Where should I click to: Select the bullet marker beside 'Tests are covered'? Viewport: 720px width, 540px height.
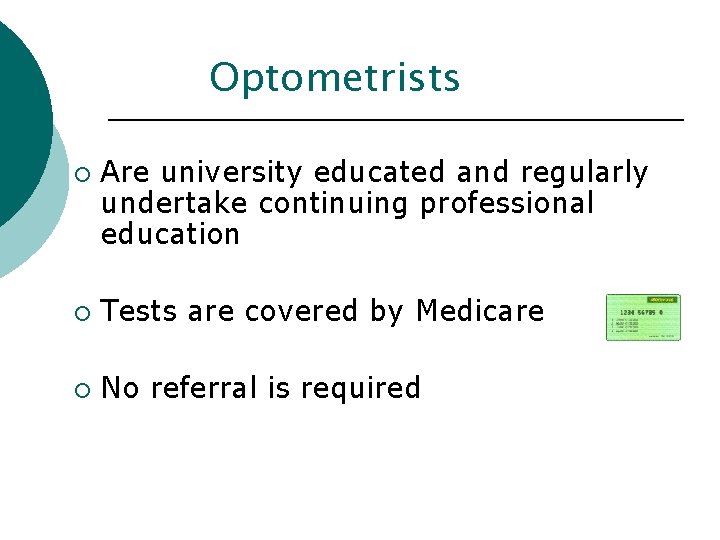coord(81,314)
